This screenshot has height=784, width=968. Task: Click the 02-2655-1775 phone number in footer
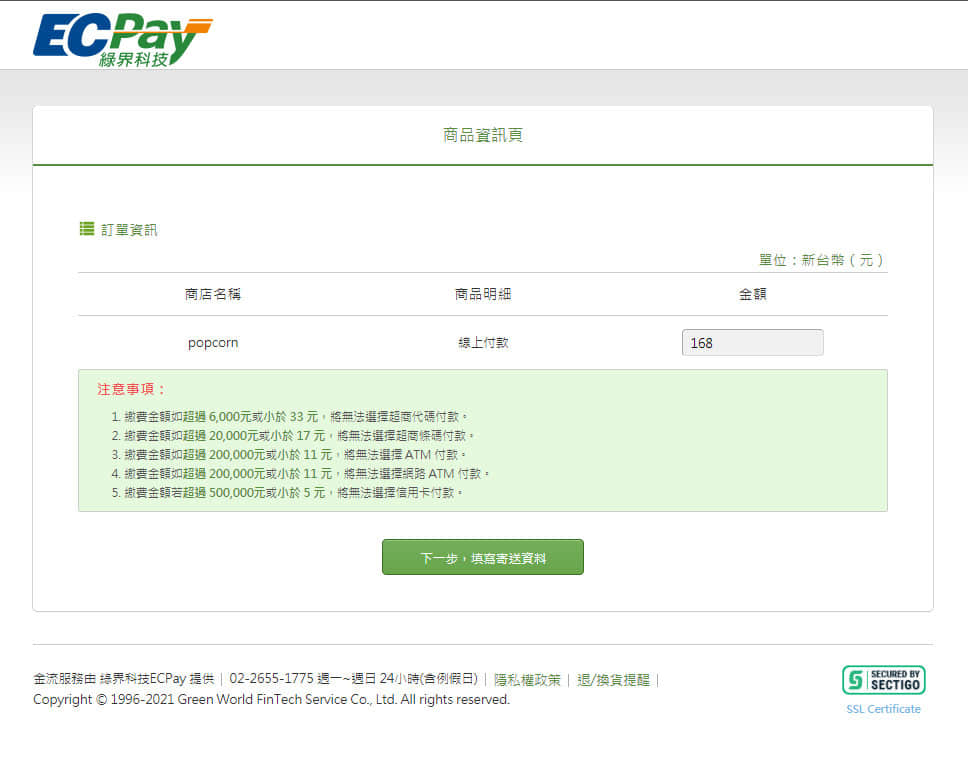click(x=271, y=680)
